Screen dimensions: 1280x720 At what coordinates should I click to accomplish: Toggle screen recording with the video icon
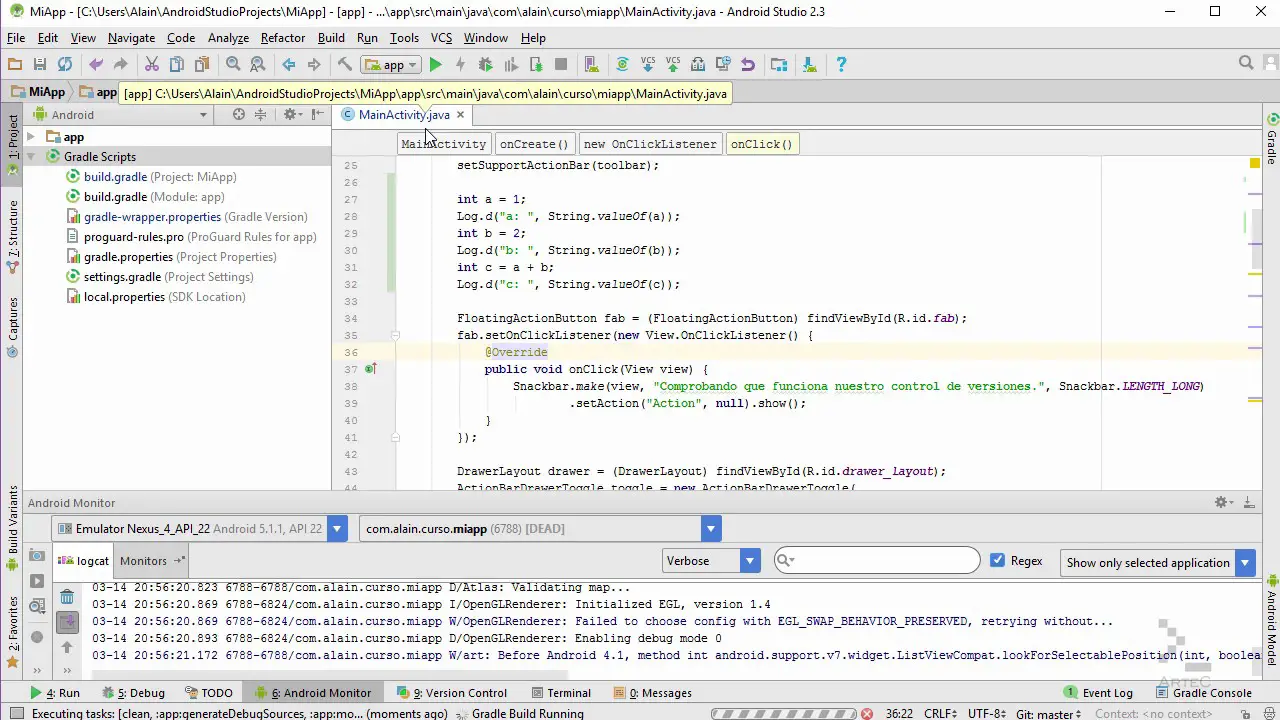pos(38,581)
